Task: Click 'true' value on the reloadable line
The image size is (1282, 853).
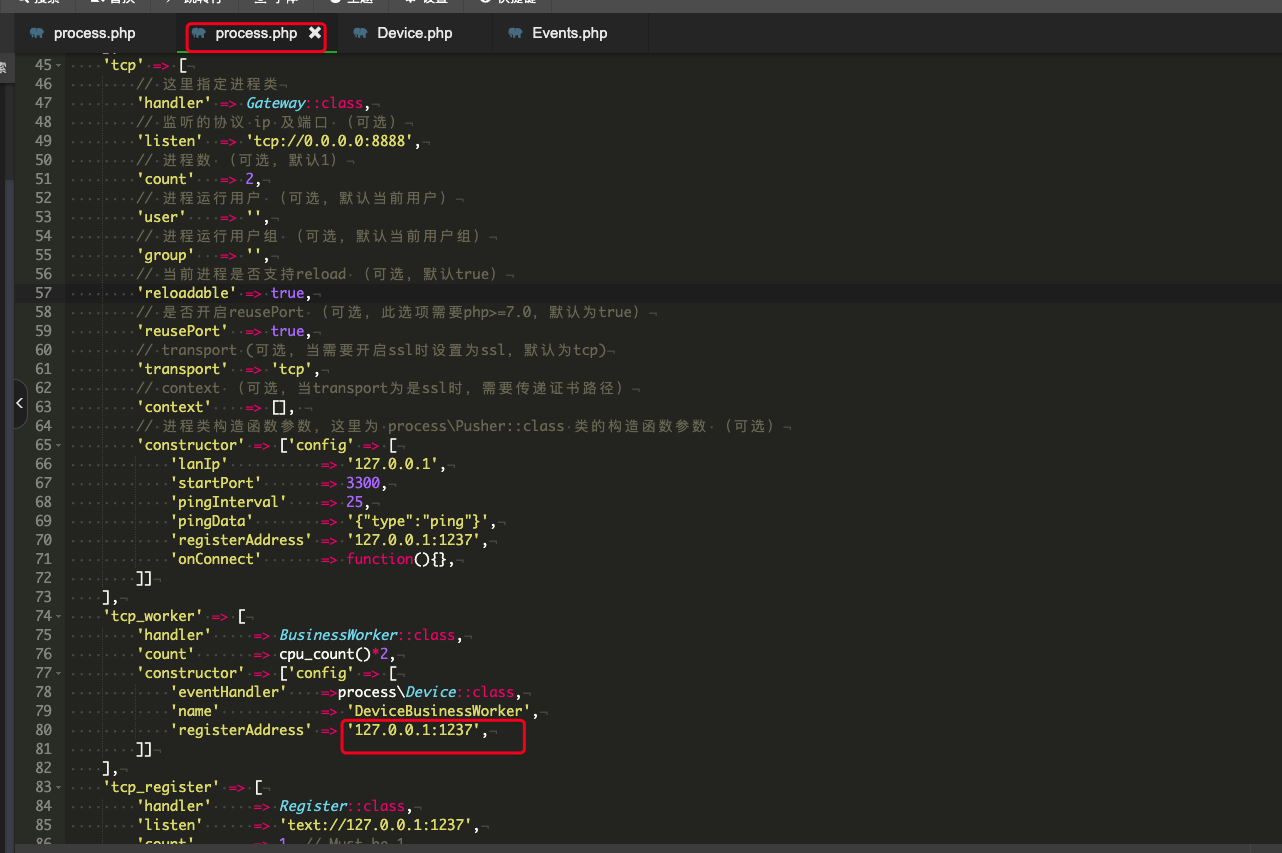Action: [287, 293]
